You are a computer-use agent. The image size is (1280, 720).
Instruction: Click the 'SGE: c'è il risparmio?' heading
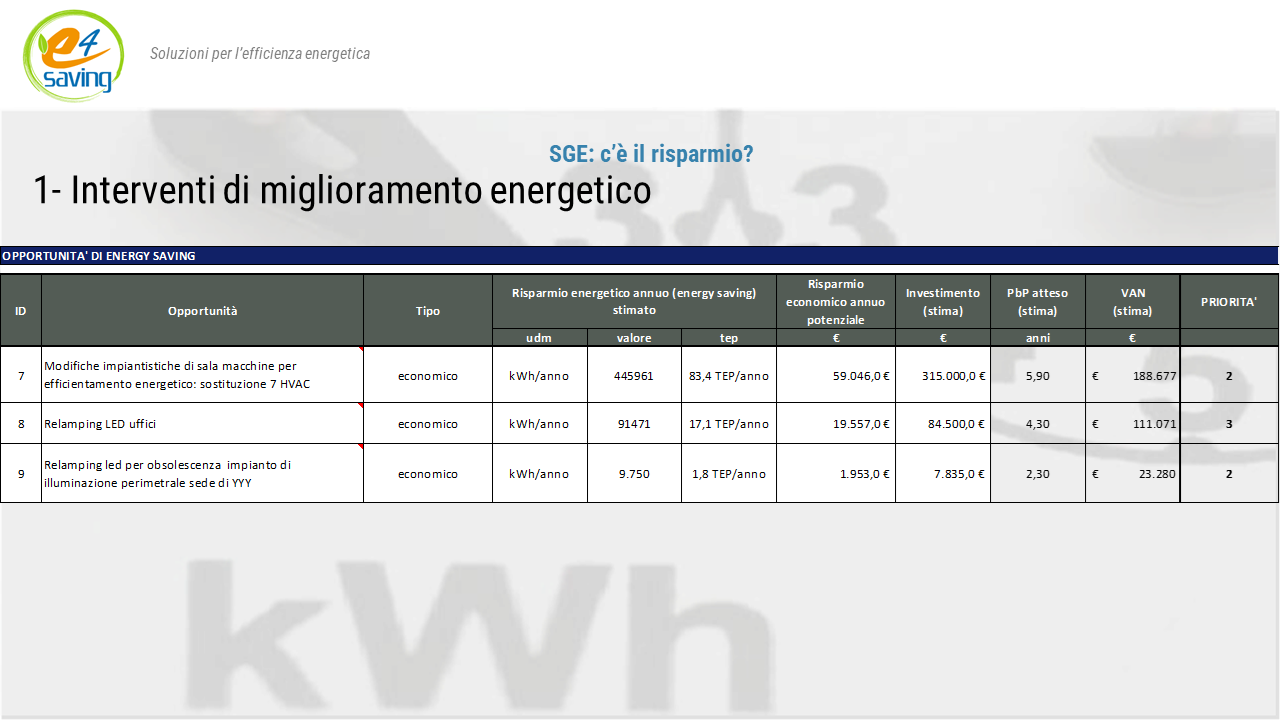(x=651, y=154)
